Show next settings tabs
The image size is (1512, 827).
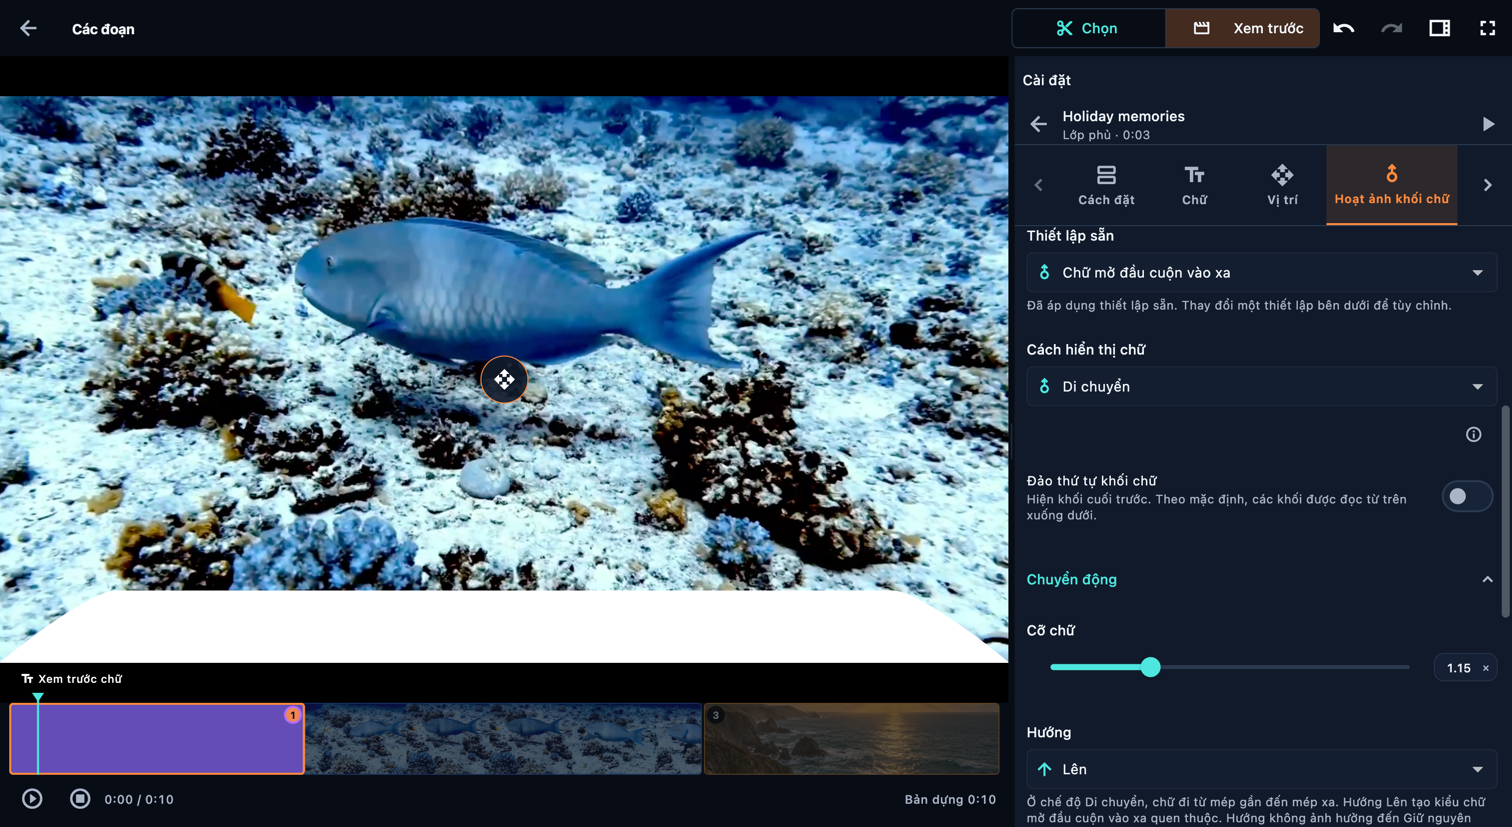pos(1488,185)
